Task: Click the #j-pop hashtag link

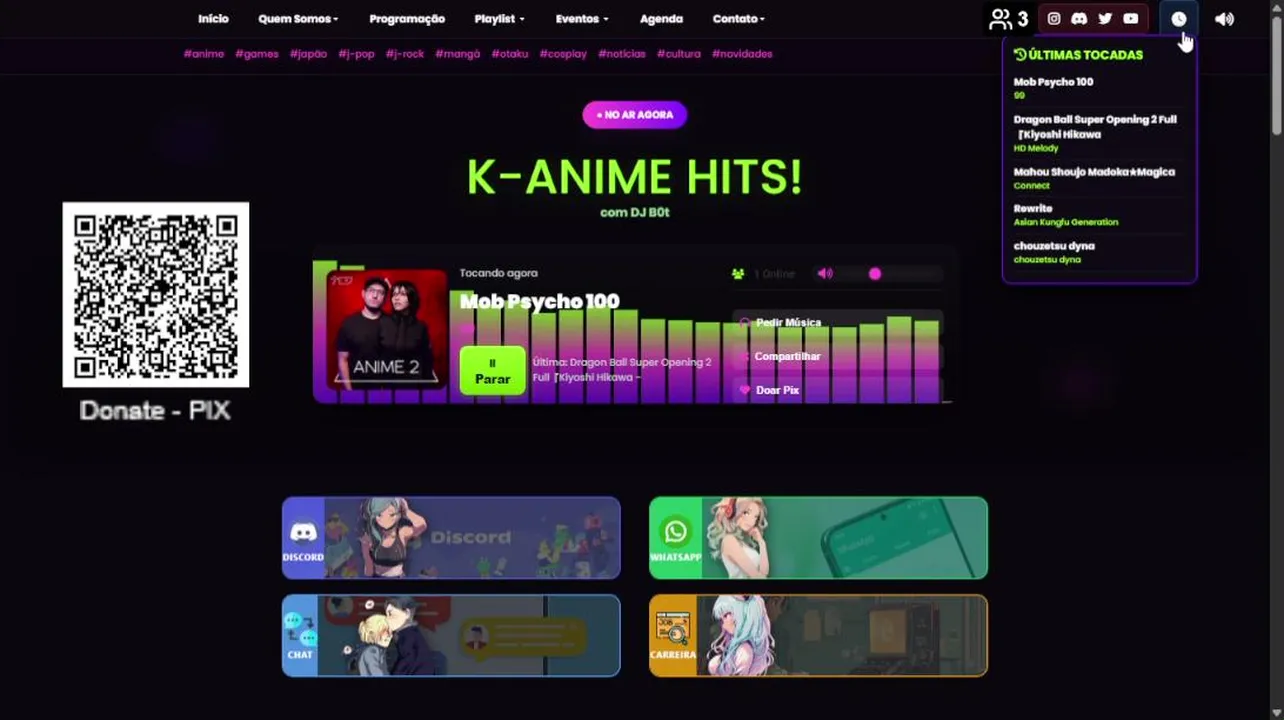Action: click(356, 54)
